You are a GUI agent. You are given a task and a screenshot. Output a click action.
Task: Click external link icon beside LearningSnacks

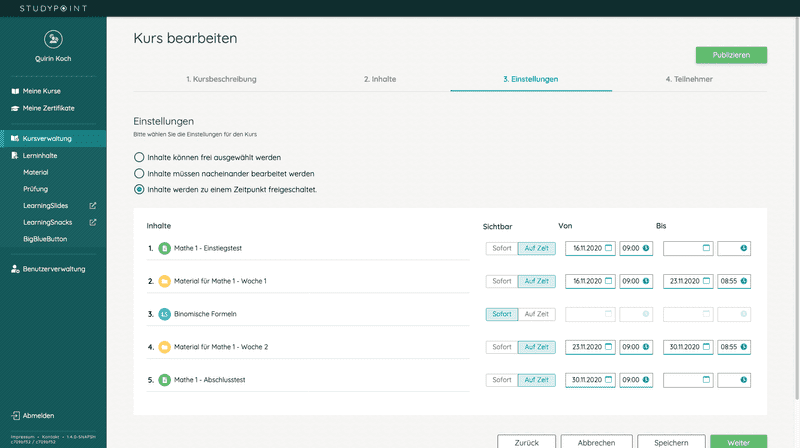point(93,223)
